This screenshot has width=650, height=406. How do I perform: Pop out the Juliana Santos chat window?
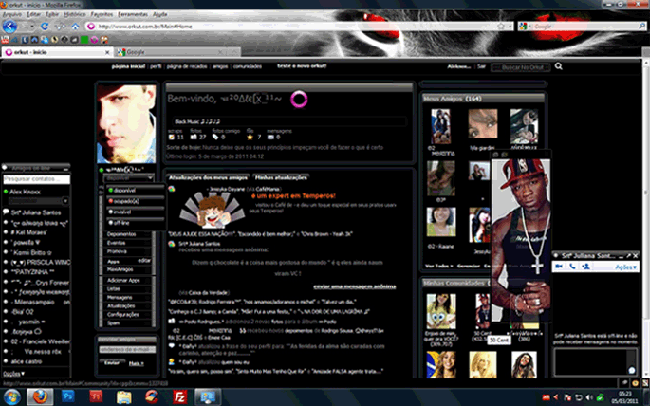click(628, 255)
